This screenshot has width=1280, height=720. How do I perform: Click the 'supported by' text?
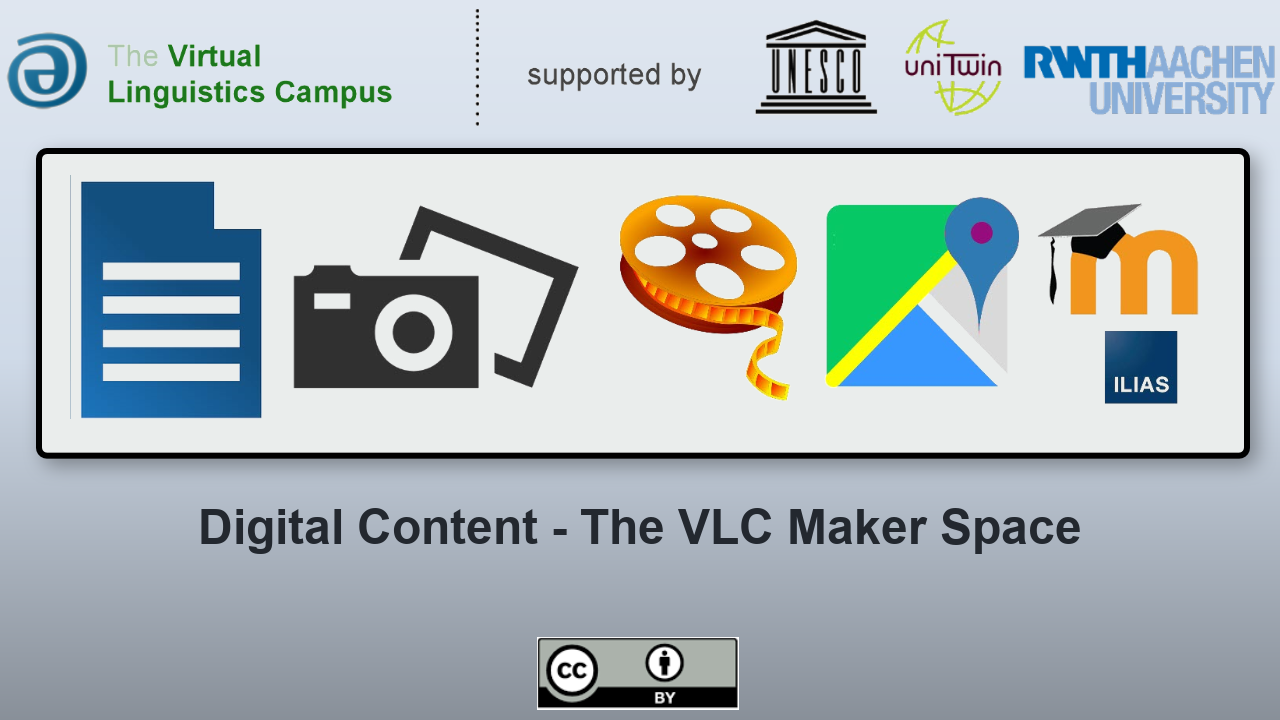[x=614, y=75]
